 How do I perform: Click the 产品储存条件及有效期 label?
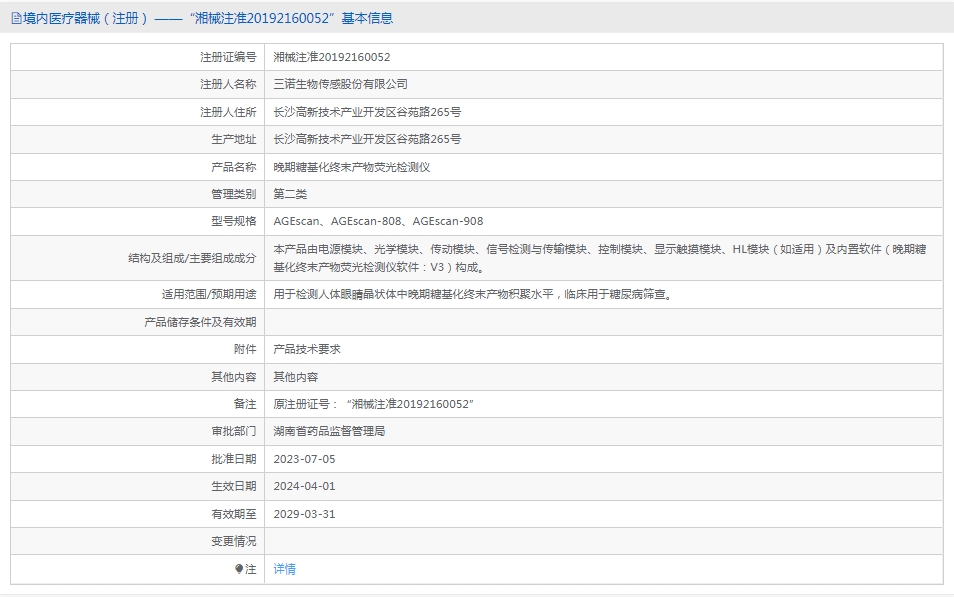coord(200,323)
